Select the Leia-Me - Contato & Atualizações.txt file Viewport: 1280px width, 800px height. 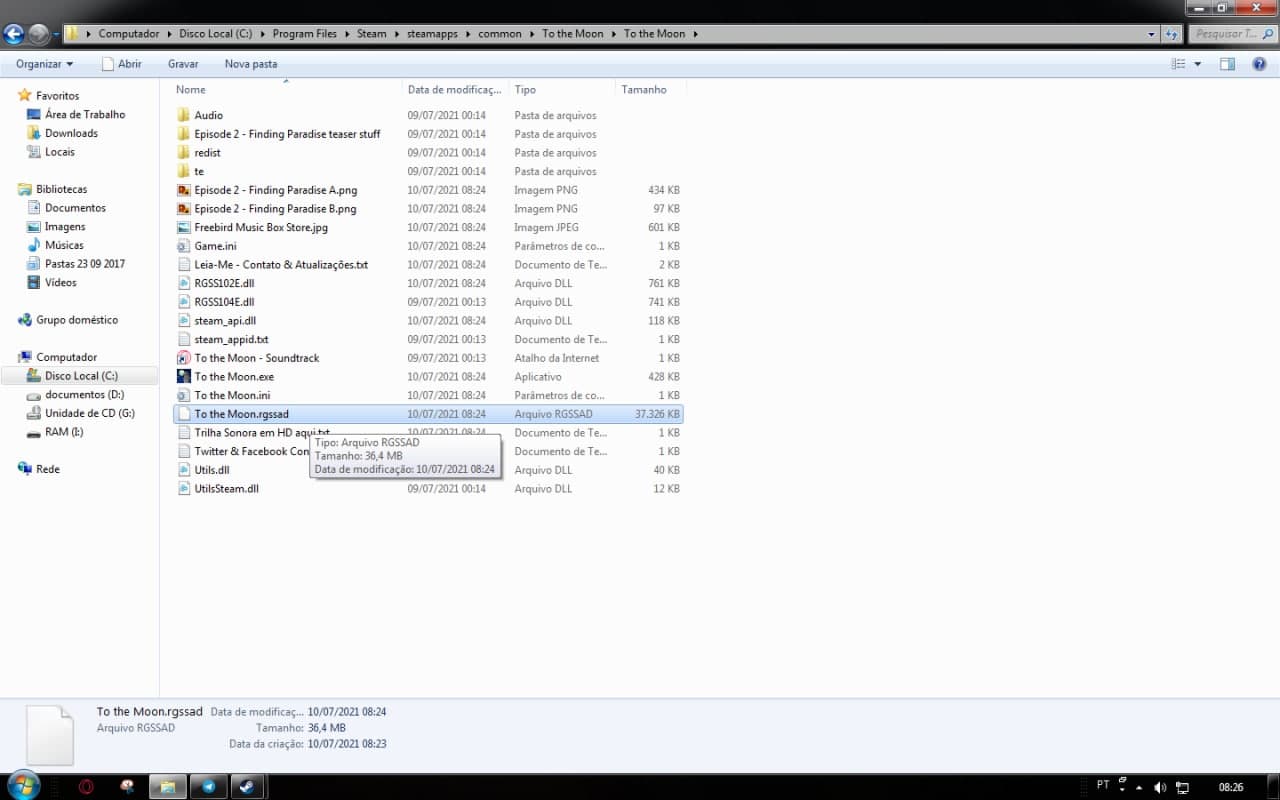[x=281, y=265]
